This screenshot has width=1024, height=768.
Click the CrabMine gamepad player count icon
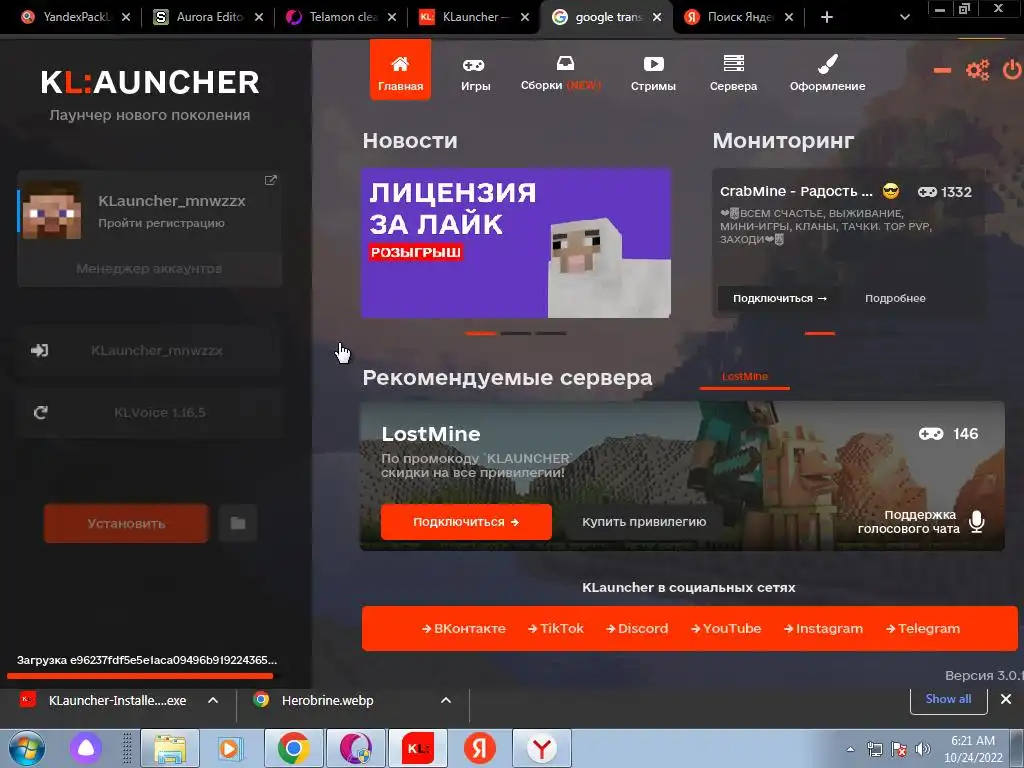pyautogui.click(x=927, y=192)
